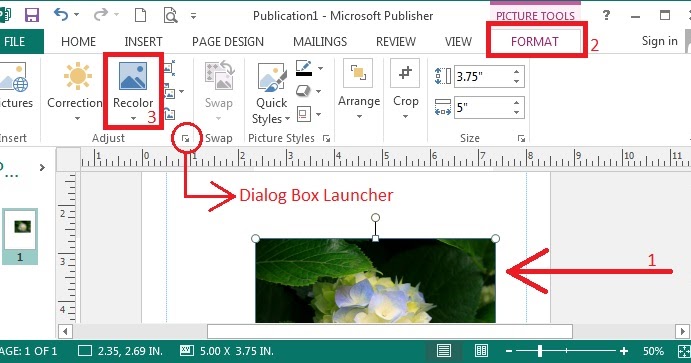Open the Picture Border color dropdown

pyautogui.click(x=320, y=68)
